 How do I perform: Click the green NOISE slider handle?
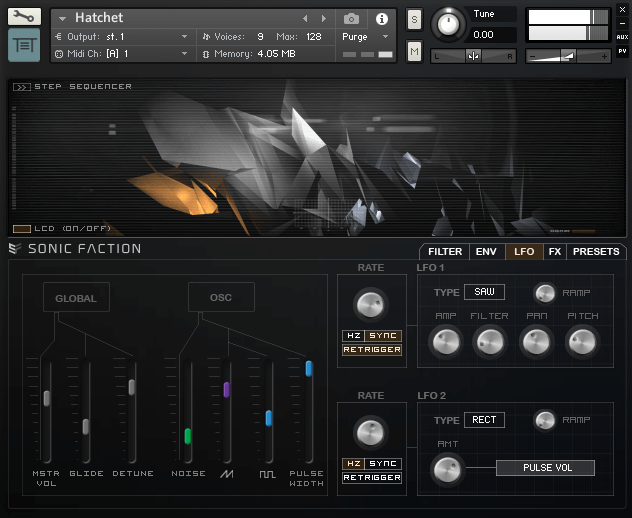188,436
